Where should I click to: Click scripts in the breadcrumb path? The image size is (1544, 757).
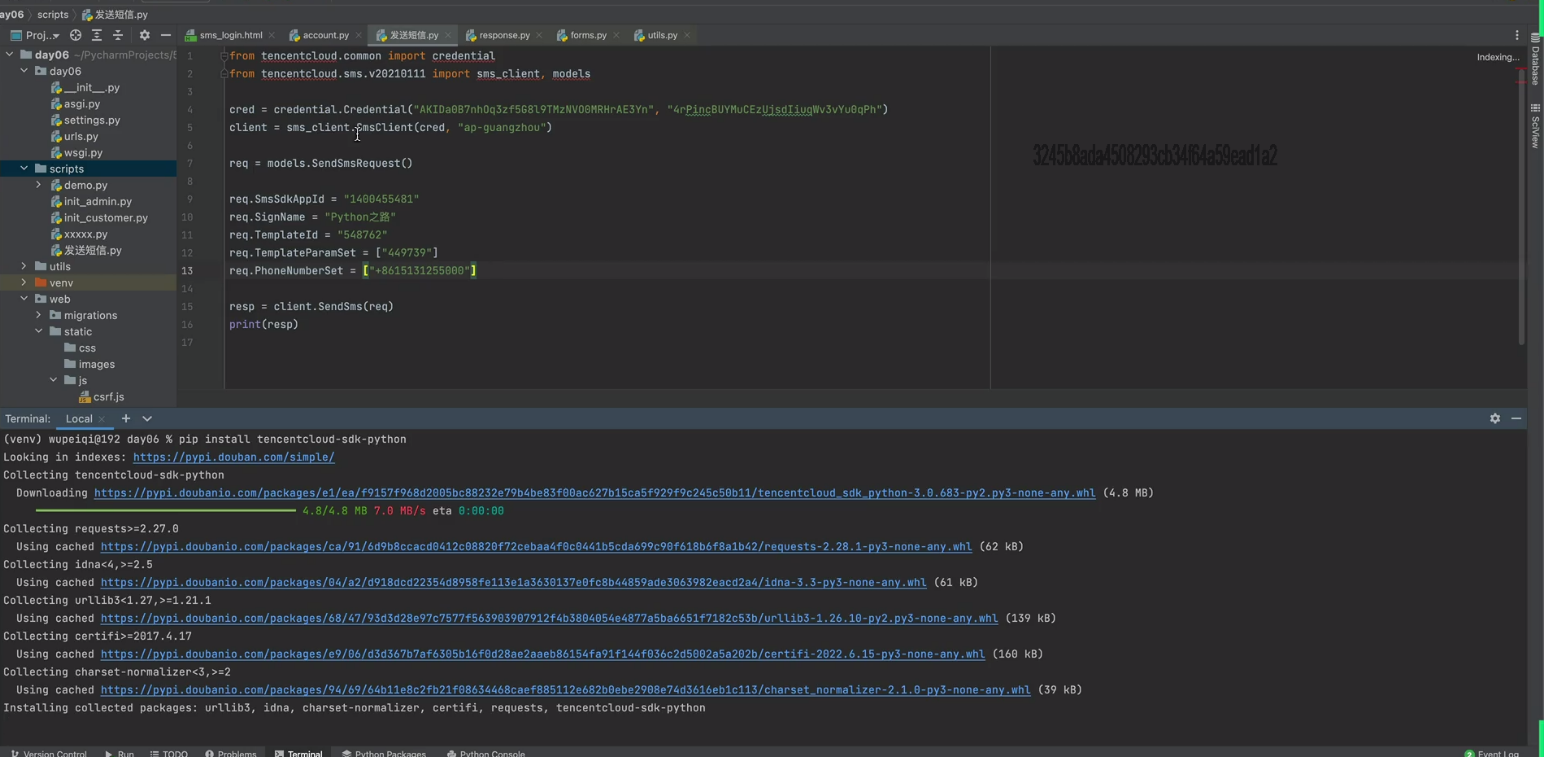[x=53, y=15]
